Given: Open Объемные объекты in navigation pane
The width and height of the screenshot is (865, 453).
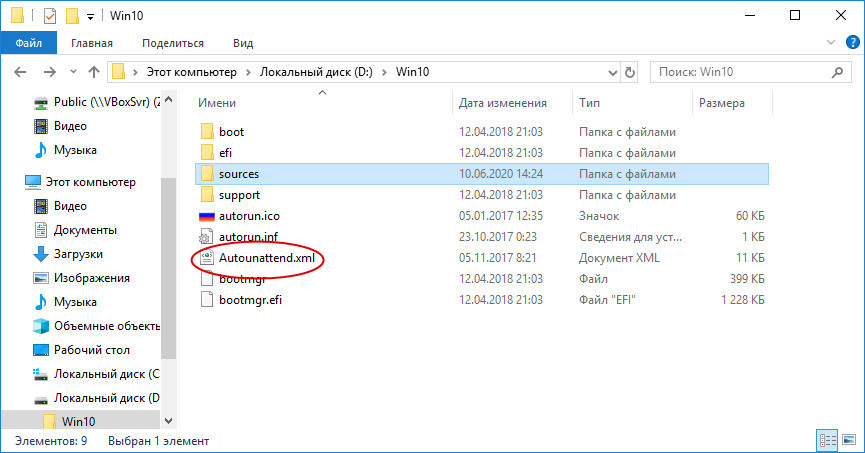Looking at the screenshot, I should 97,326.
